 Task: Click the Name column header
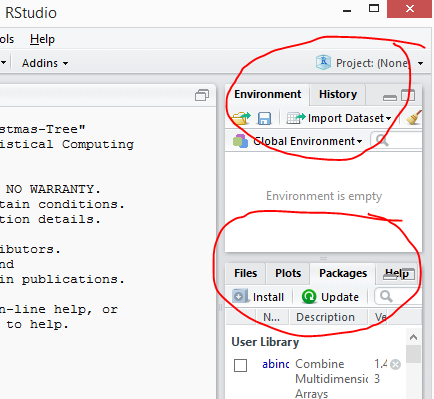point(272,317)
